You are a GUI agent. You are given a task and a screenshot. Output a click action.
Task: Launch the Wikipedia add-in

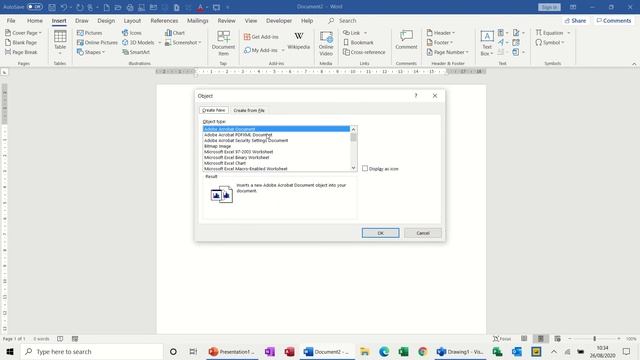coord(299,41)
